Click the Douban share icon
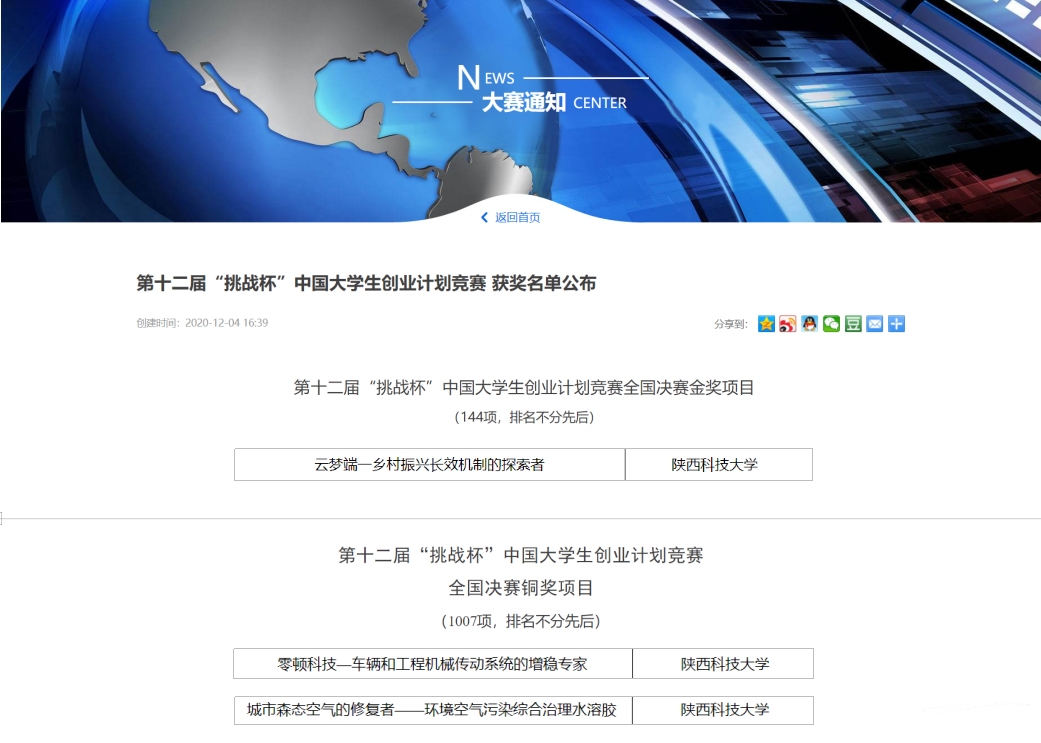The image size is (1041, 743). point(853,324)
